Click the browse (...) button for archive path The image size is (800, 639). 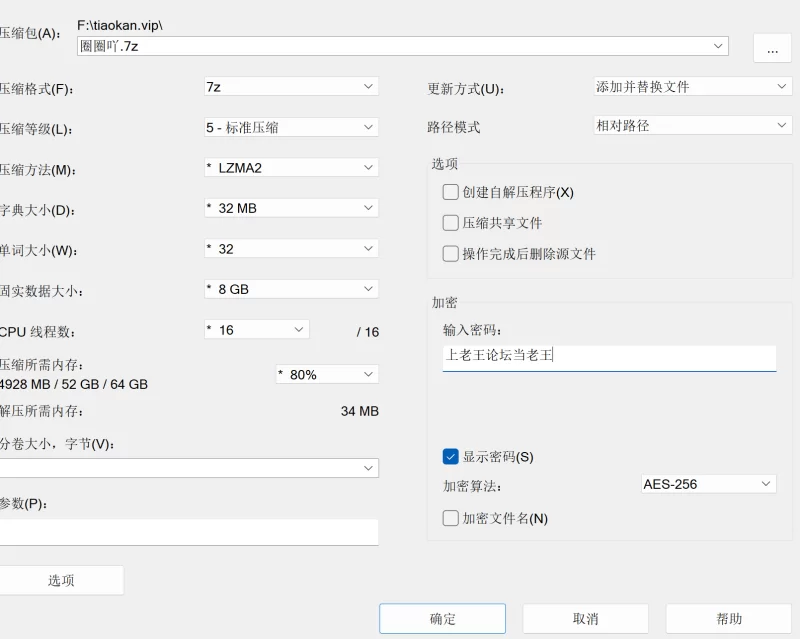(771, 48)
